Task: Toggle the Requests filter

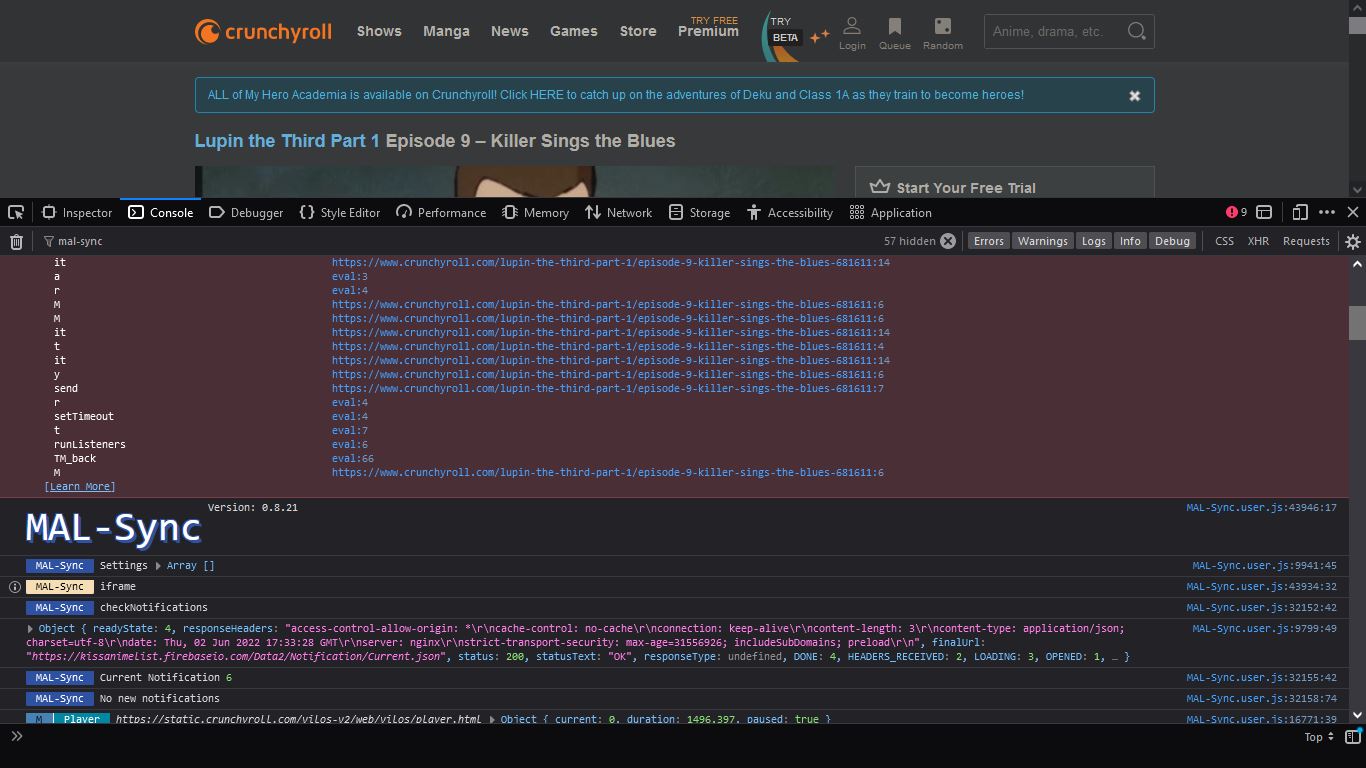Action: click(1306, 241)
